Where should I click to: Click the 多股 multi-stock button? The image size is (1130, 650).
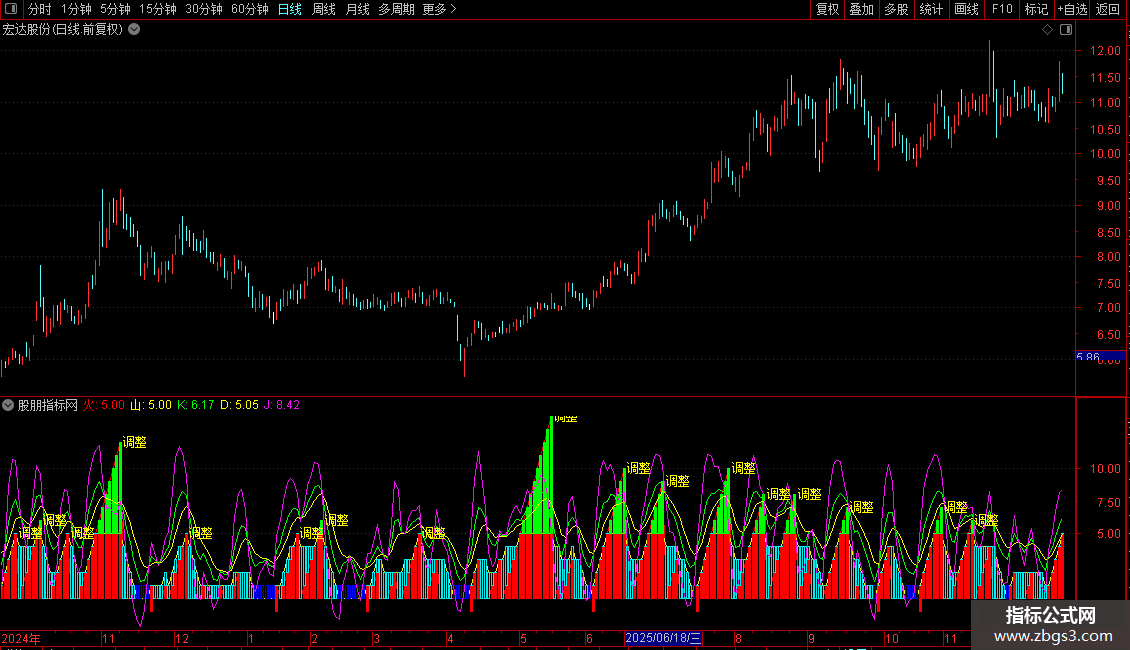click(x=897, y=9)
